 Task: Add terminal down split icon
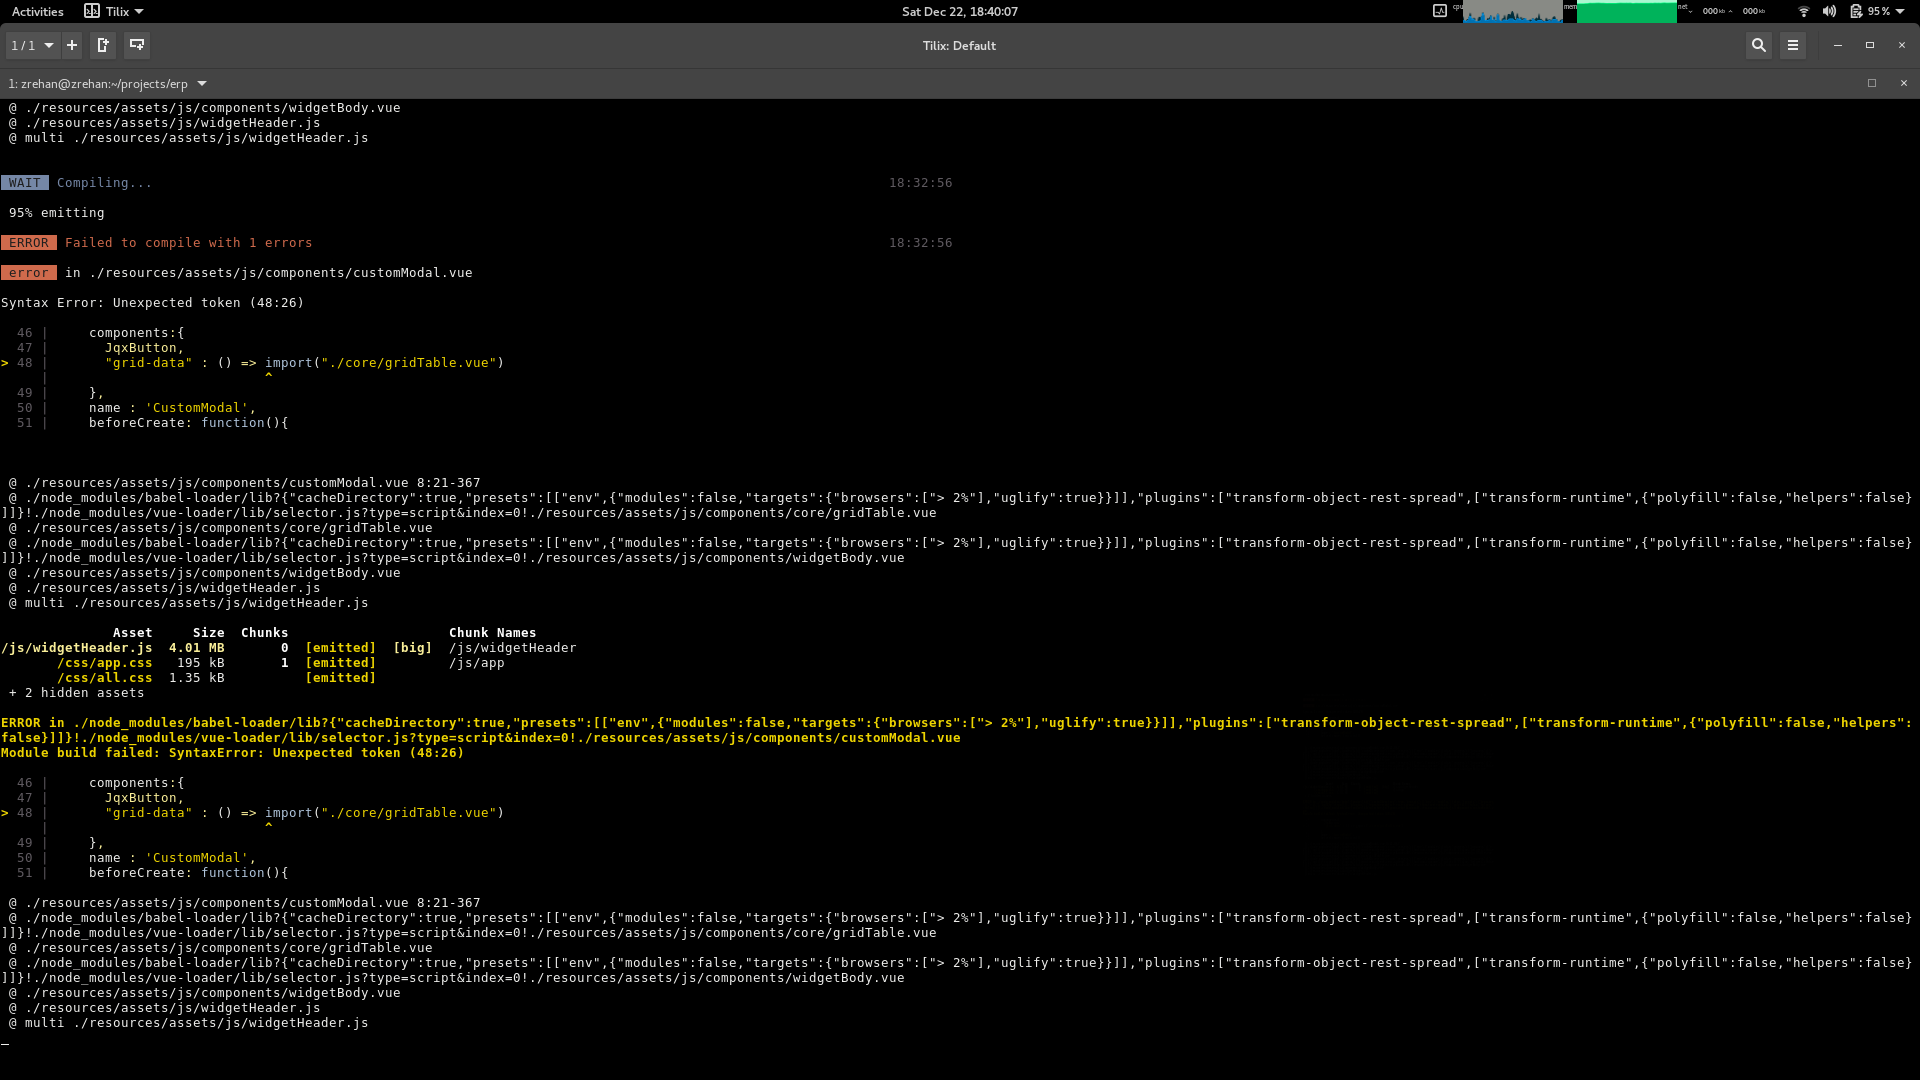[137, 45]
